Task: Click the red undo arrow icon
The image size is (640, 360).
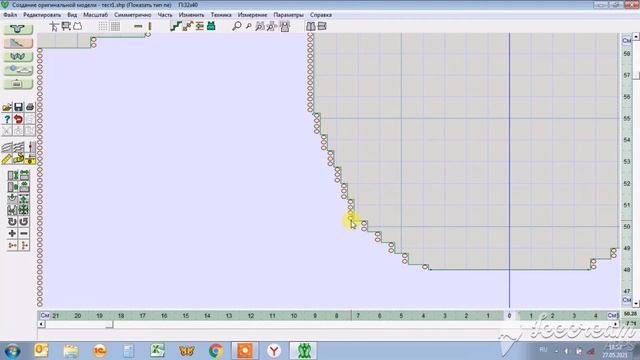Action: click(18, 119)
